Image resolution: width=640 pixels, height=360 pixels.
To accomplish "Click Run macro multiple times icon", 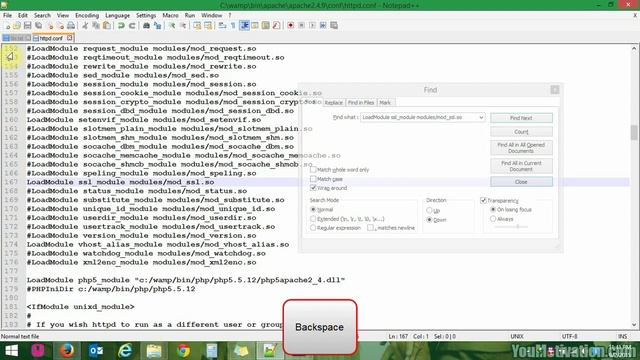I will [323, 26].
